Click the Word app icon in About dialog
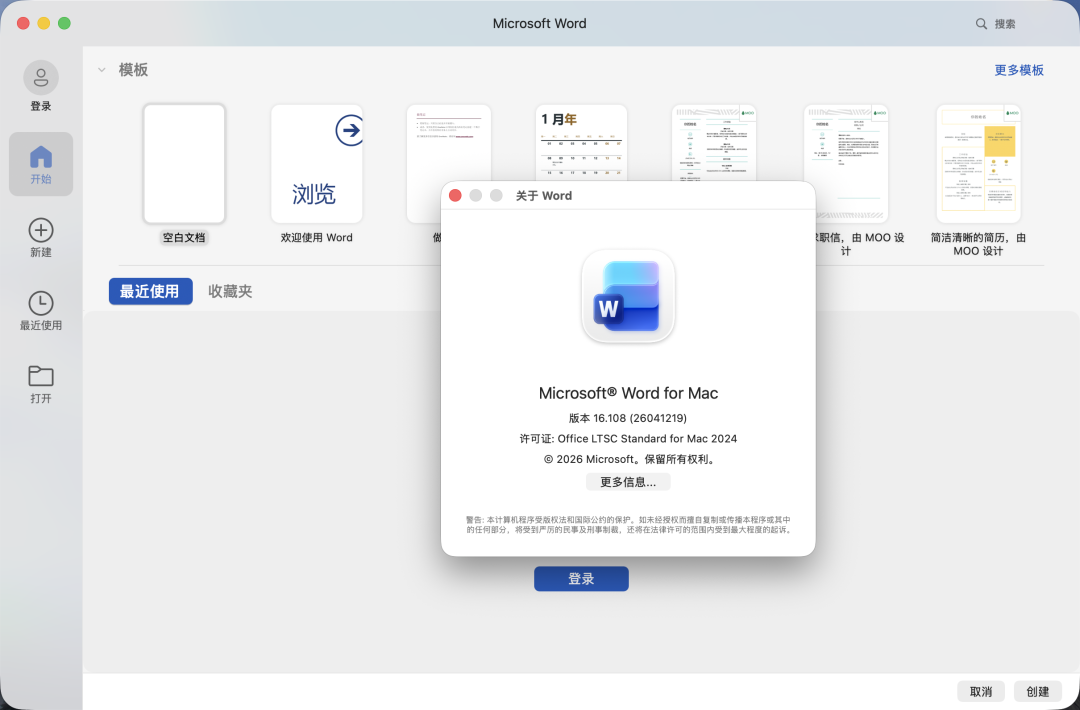This screenshot has width=1080, height=710. click(628, 296)
